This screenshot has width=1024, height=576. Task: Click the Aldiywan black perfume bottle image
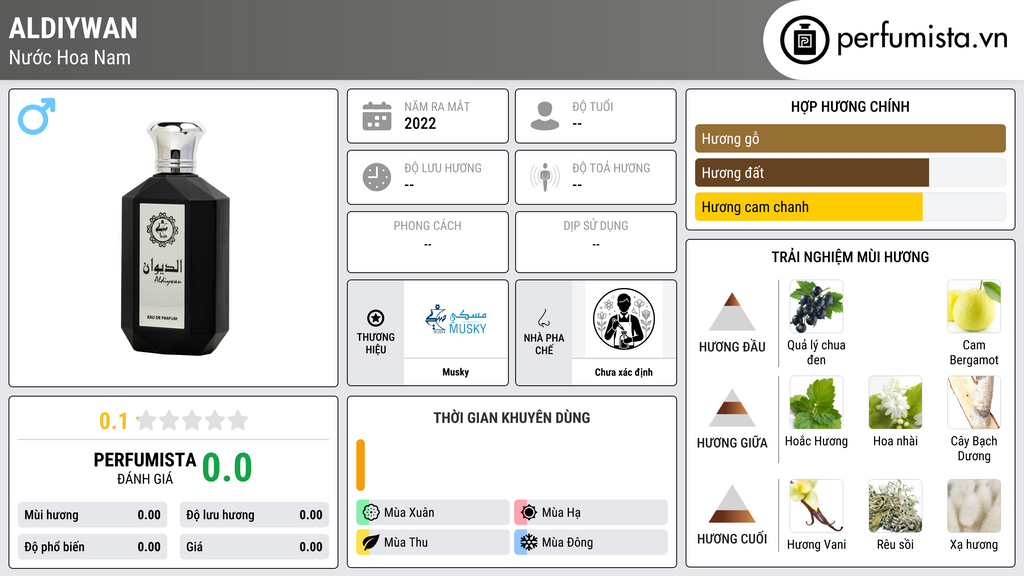[x=174, y=238]
